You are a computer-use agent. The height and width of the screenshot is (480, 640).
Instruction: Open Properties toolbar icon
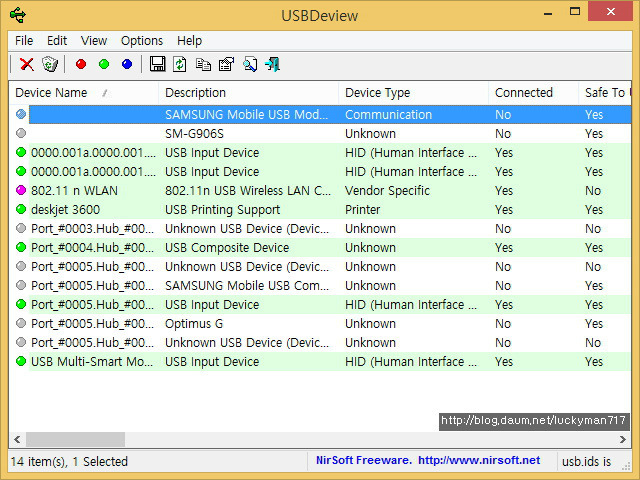coord(226,64)
